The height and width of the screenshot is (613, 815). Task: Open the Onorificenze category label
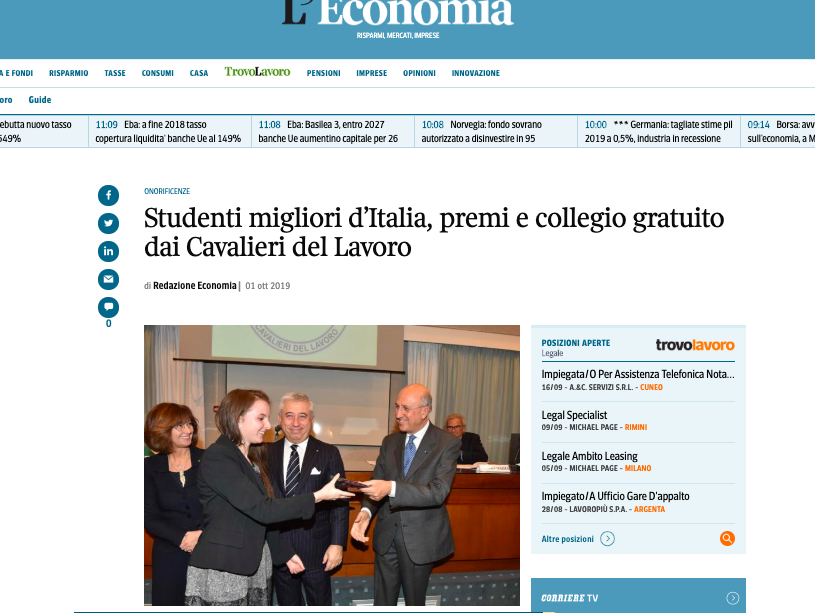coord(167,191)
